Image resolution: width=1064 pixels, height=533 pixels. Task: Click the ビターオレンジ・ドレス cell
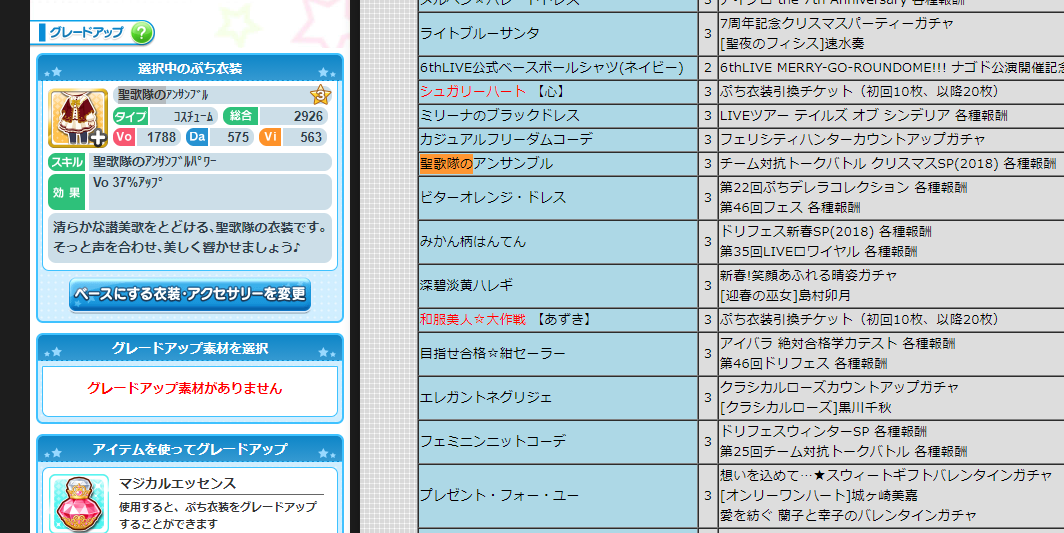pyautogui.click(x=558, y=198)
